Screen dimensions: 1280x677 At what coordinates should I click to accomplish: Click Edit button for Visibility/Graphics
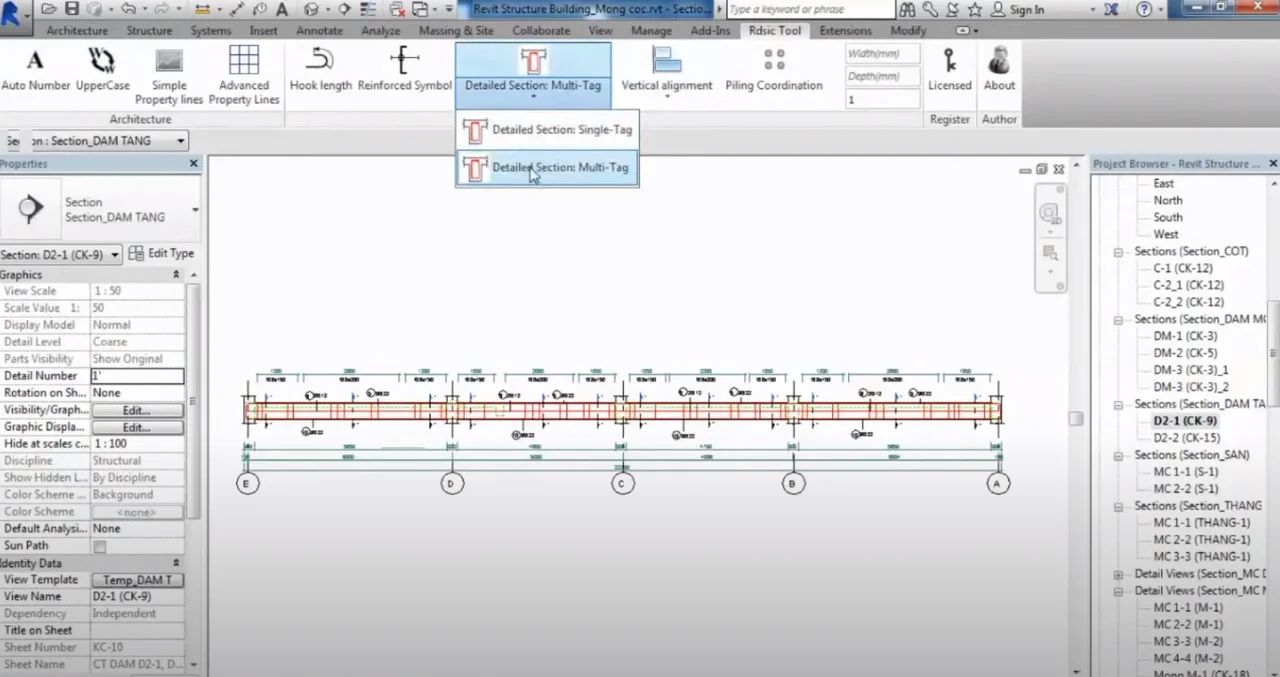(x=137, y=411)
